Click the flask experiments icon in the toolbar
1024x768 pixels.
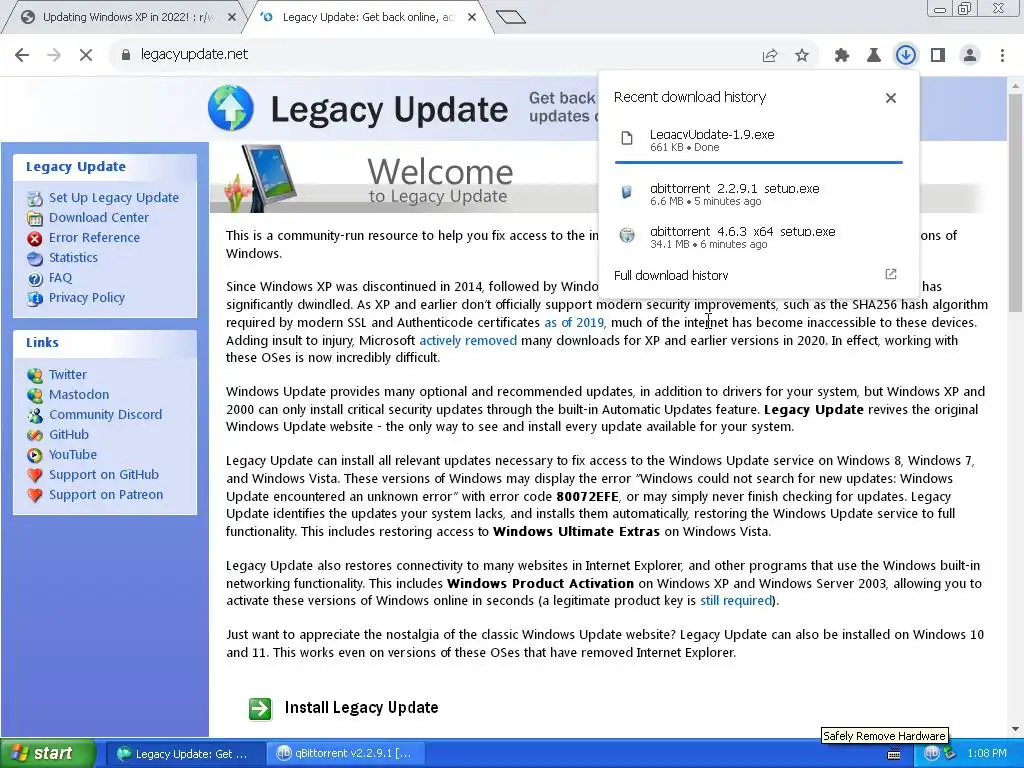(873, 56)
